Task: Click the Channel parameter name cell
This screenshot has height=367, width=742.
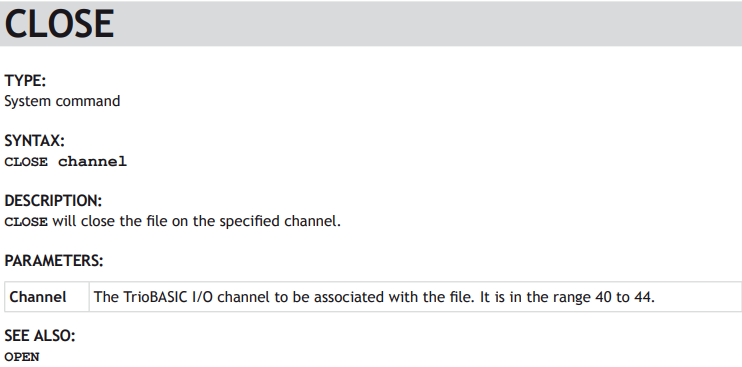Action: coord(46,297)
